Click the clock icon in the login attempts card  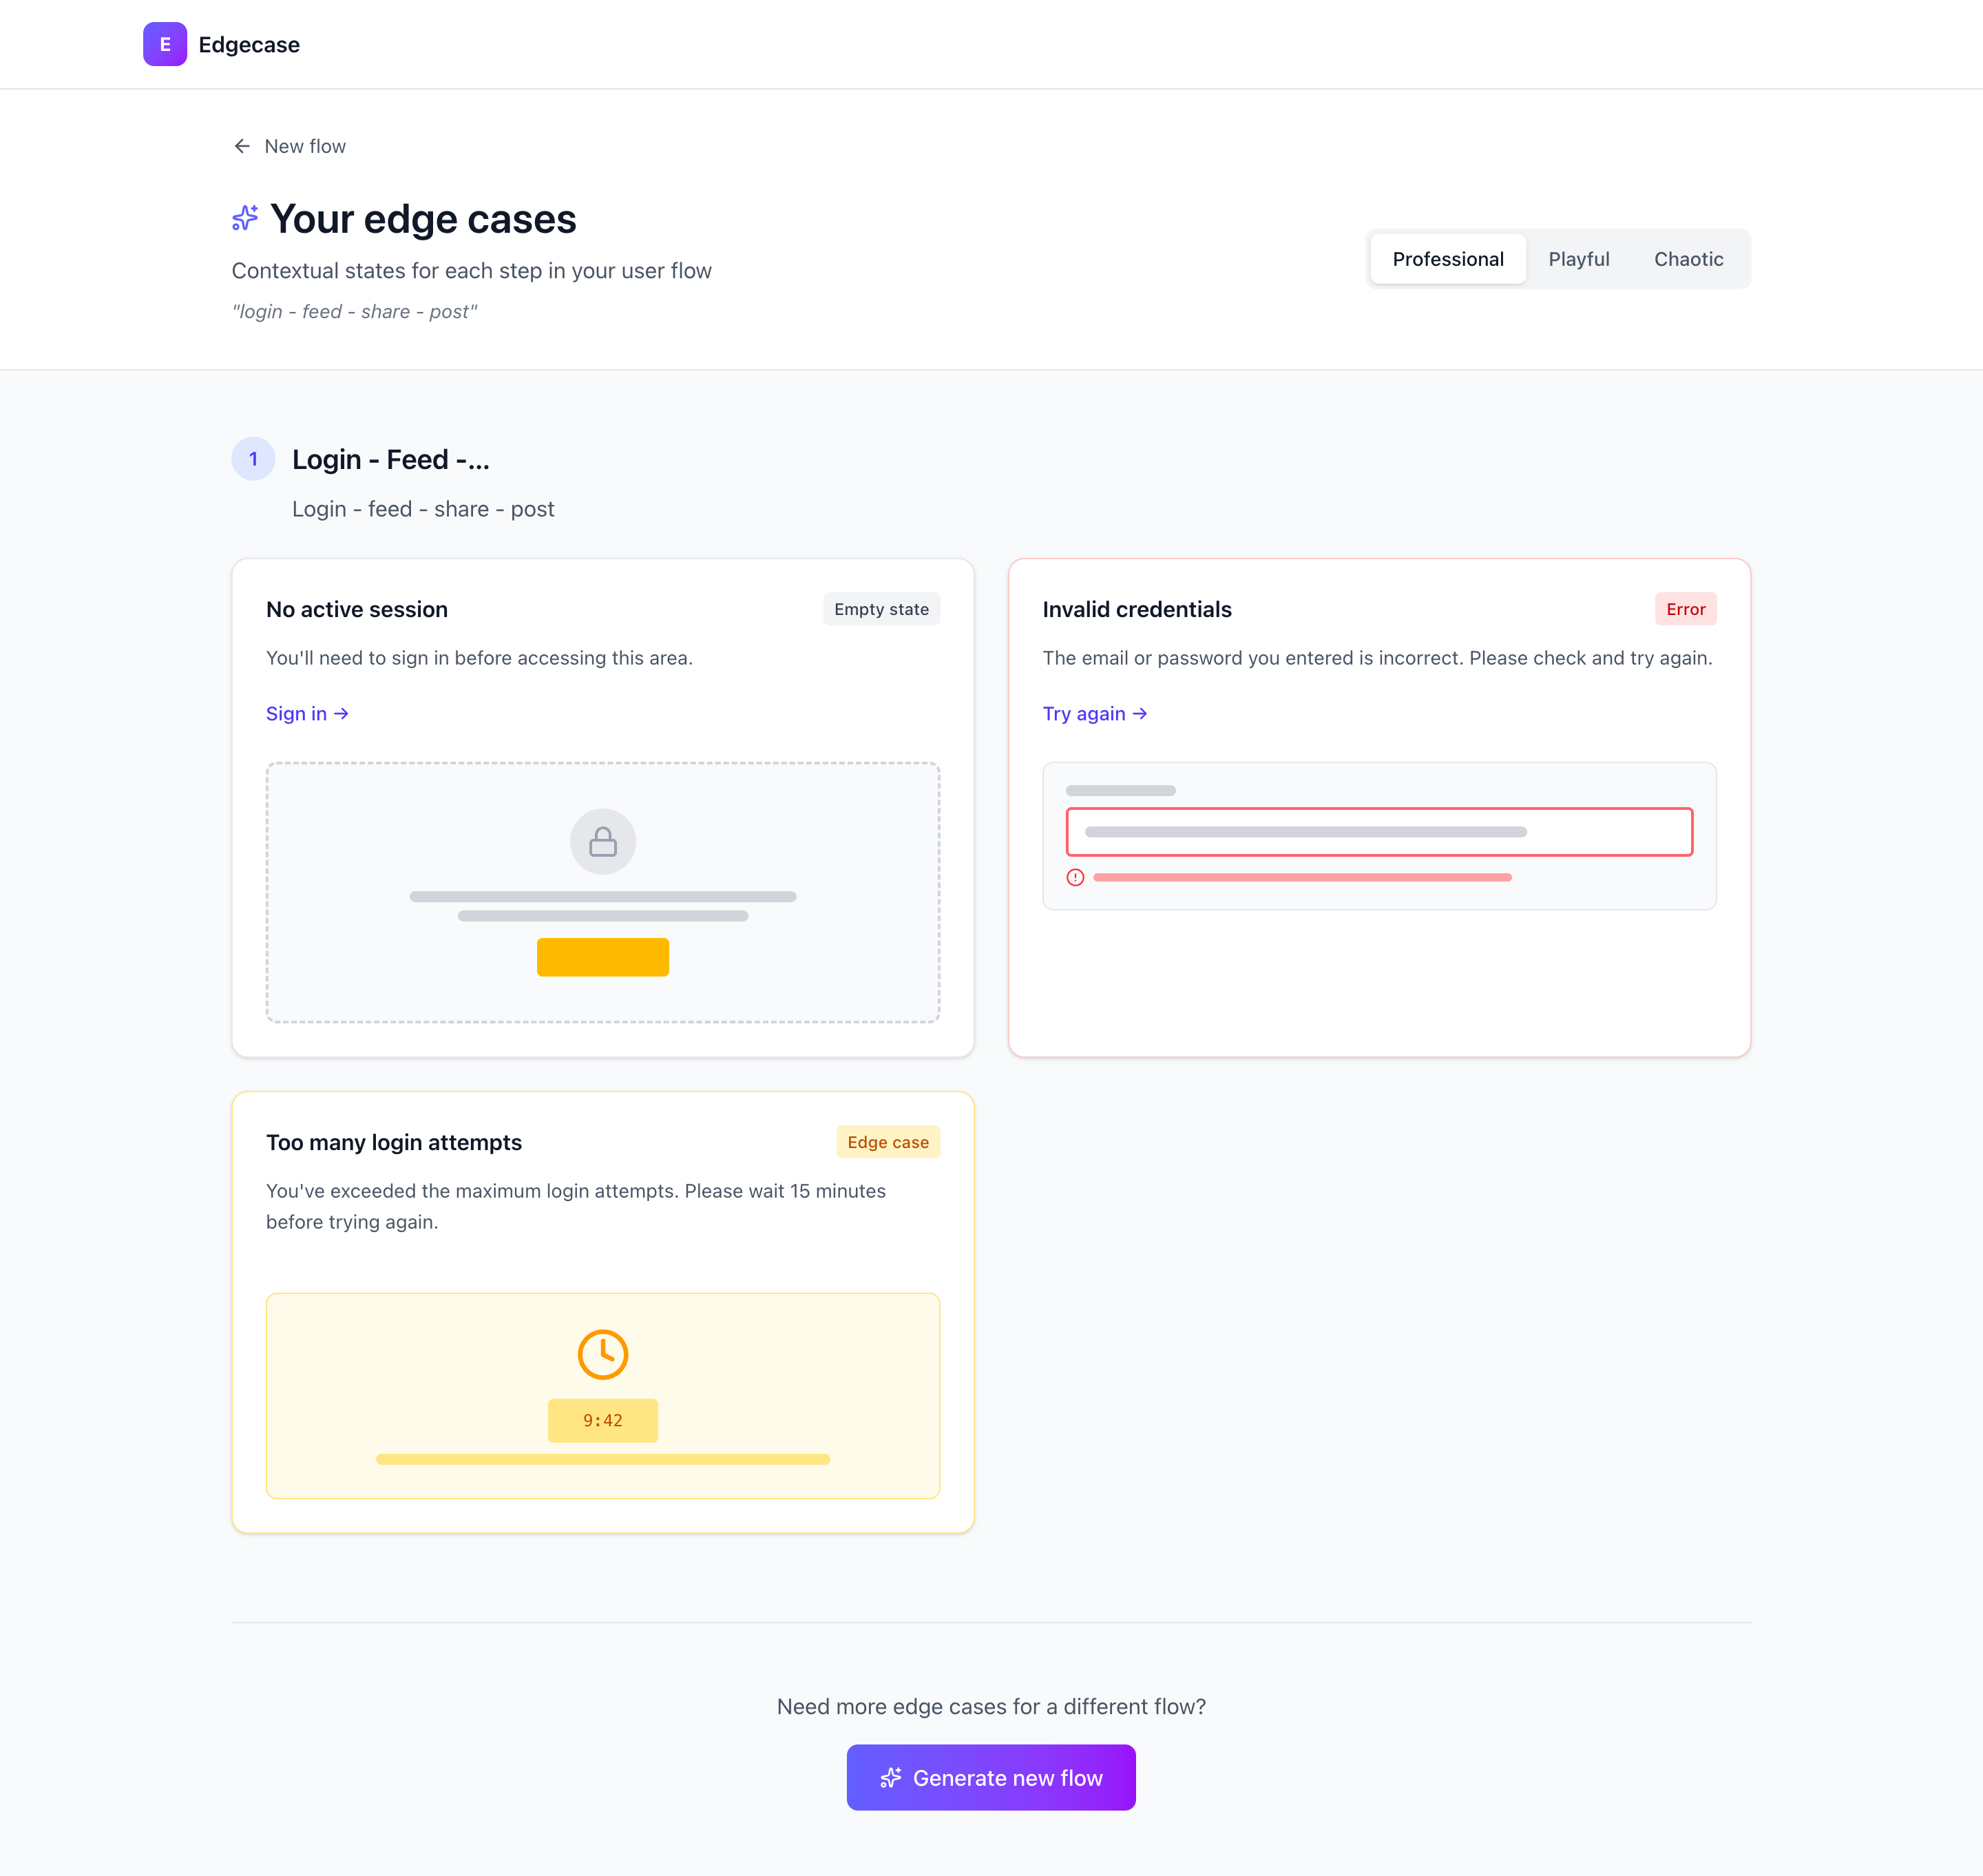pos(603,1354)
